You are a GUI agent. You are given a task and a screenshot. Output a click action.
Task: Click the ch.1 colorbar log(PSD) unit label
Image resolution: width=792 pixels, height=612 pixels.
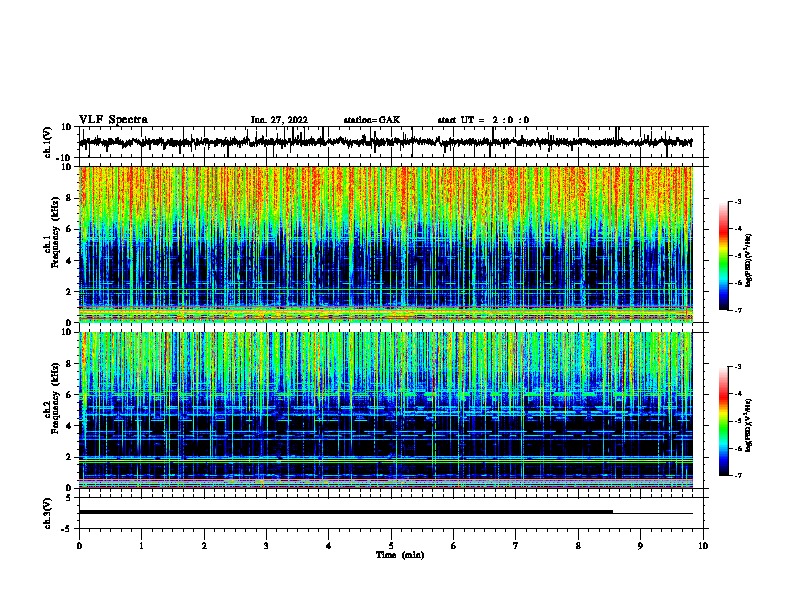(x=749, y=260)
